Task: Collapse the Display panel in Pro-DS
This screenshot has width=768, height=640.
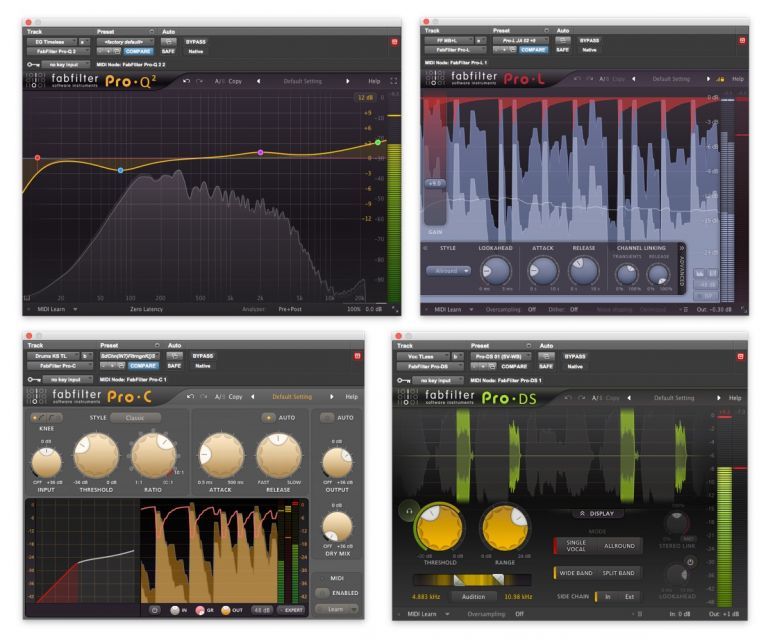Action: tap(597, 514)
